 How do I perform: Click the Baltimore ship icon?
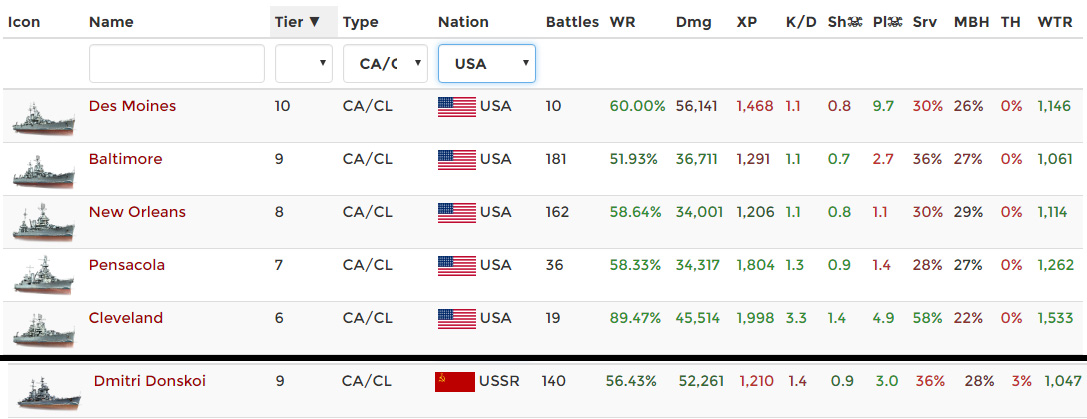point(43,169)
